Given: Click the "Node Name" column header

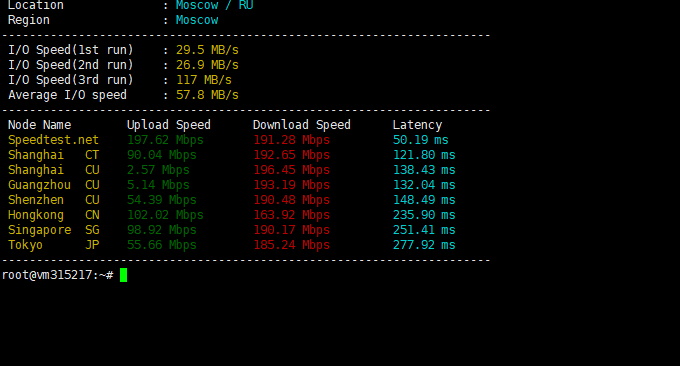Looking at the screenshot, I should point(39,125).
